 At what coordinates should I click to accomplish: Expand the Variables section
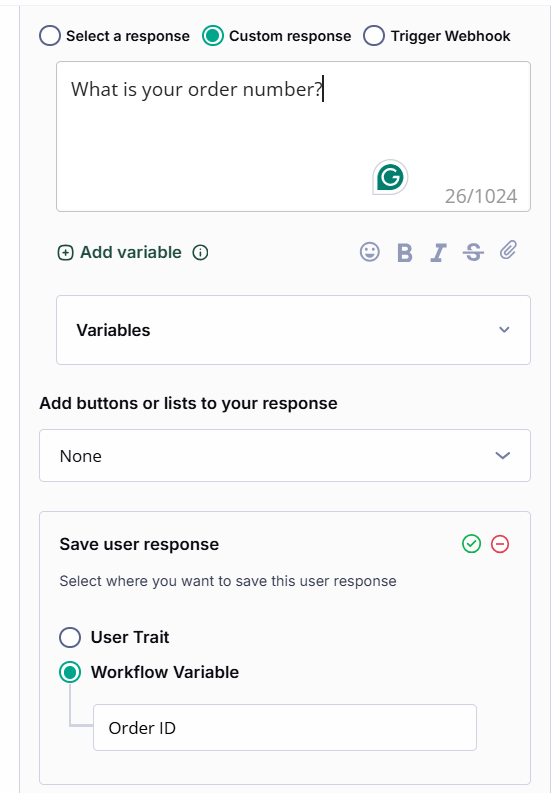[x=293, y=330]
